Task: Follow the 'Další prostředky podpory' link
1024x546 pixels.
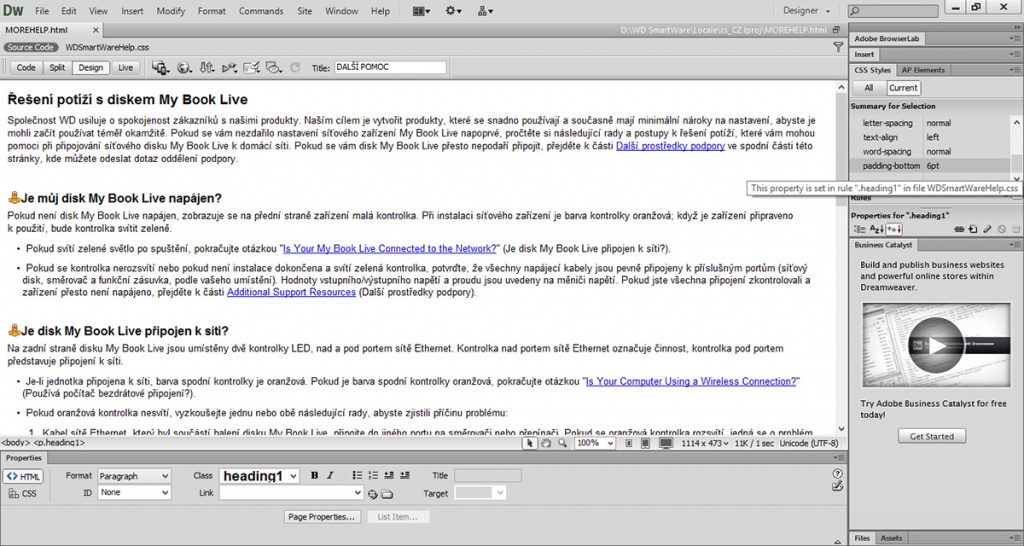Action: coord(670,146)
